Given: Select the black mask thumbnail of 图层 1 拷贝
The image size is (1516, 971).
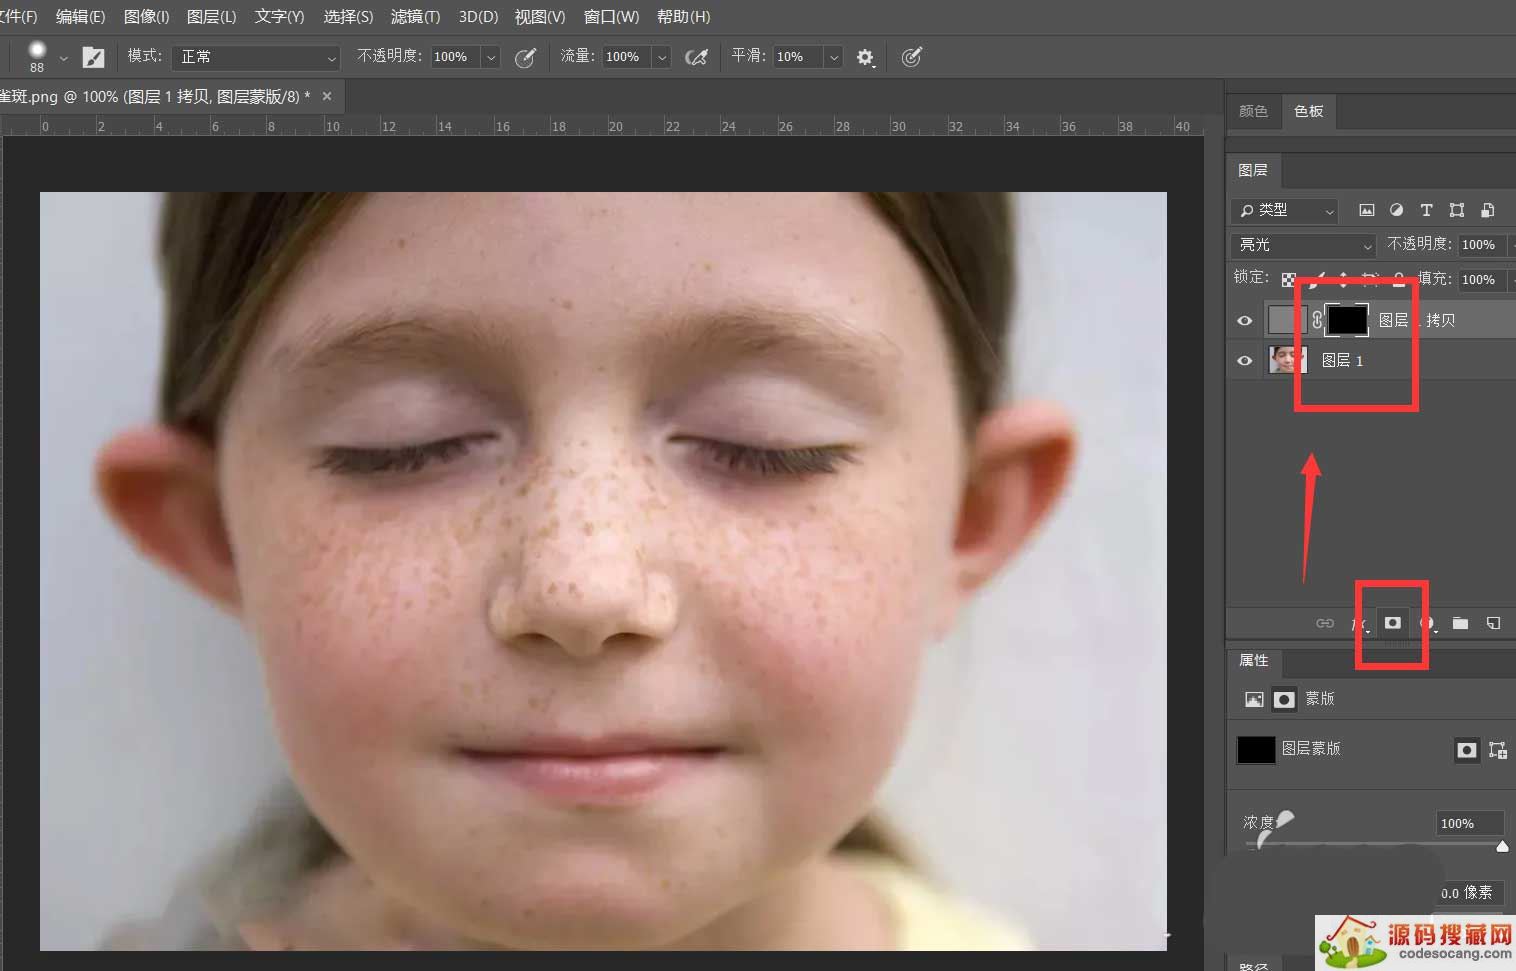Looking at the screenshot, I should [x=1347, y=320].
